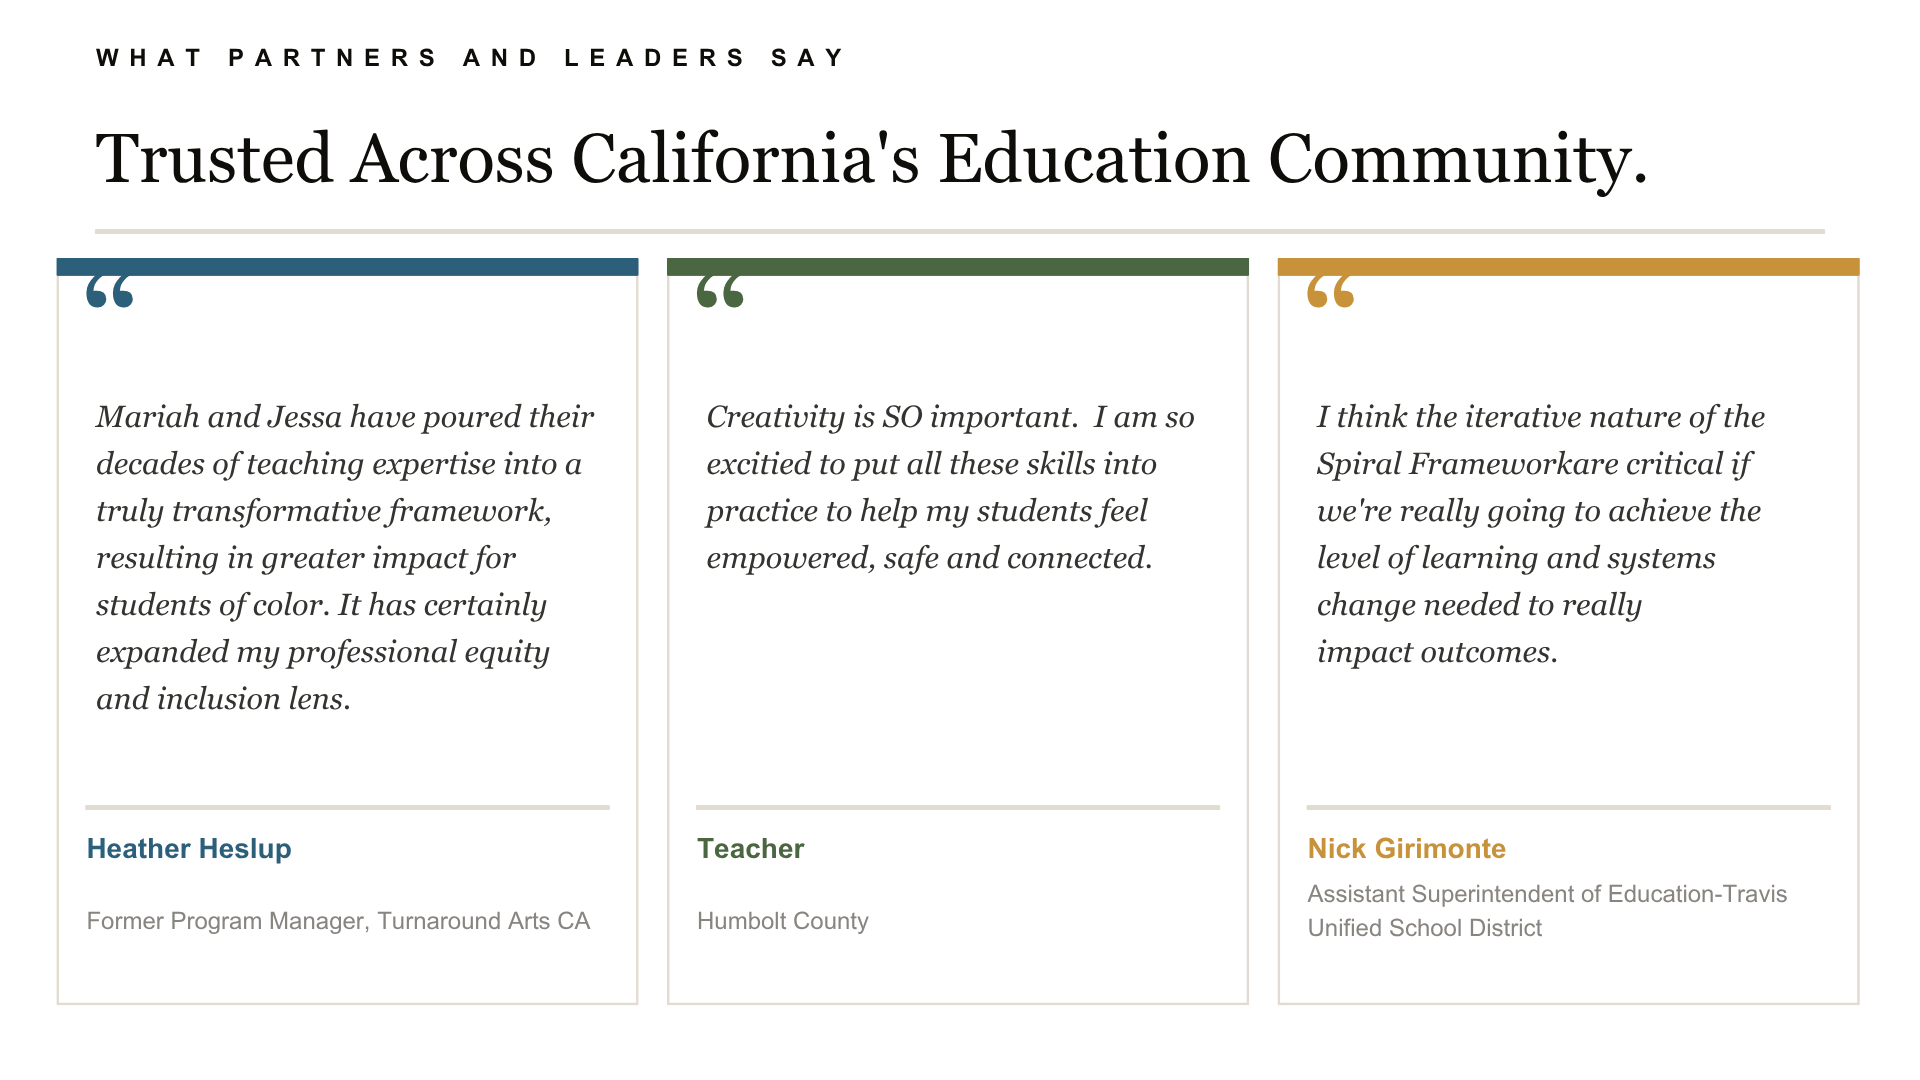Select the main slide title text
This screenshot has height=1080, width=1920.
pyautogui.click(x=871, y=159)
